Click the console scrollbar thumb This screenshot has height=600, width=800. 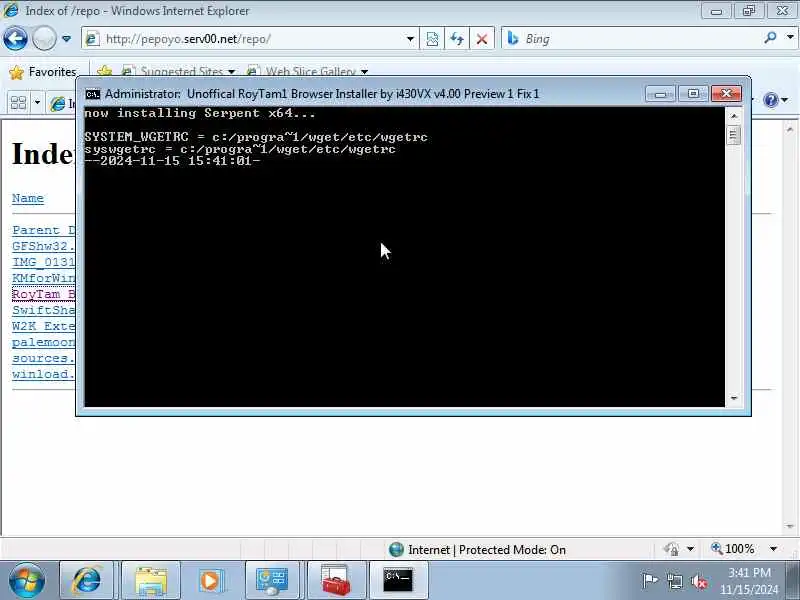point(734,135)
